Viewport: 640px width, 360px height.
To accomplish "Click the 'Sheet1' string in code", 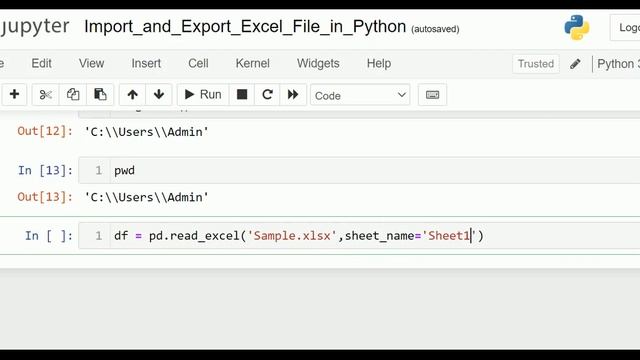I will click(x=449, y=236).
